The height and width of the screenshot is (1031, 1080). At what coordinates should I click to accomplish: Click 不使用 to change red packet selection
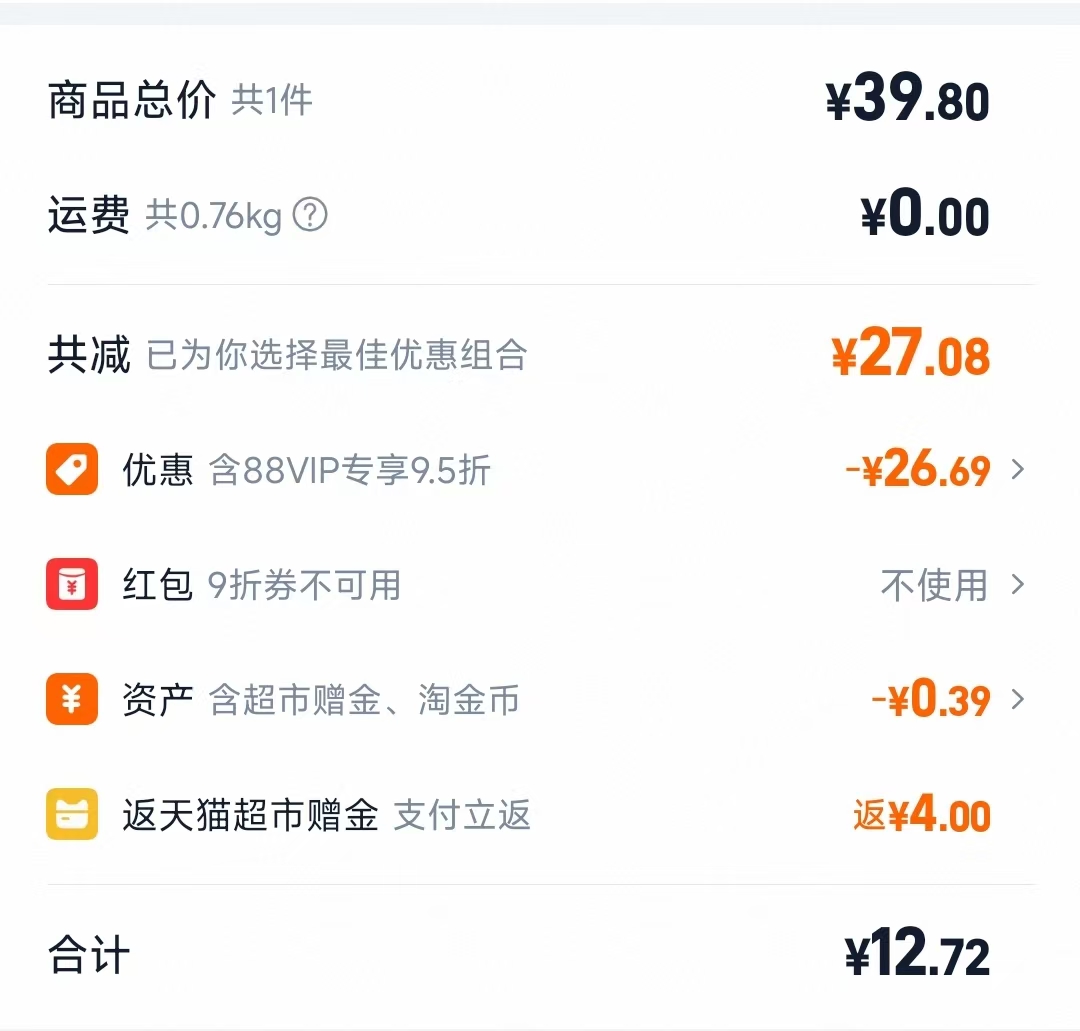[x=932, y=587]
